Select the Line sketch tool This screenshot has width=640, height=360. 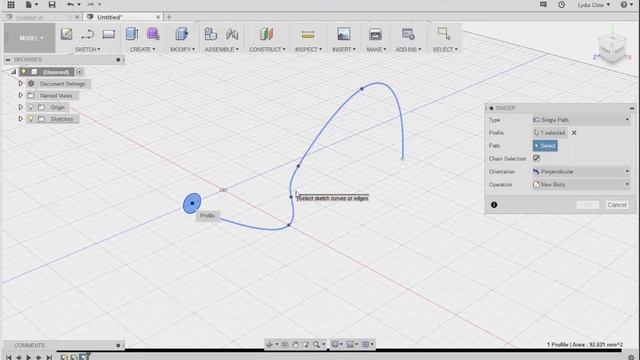(87, 34)
